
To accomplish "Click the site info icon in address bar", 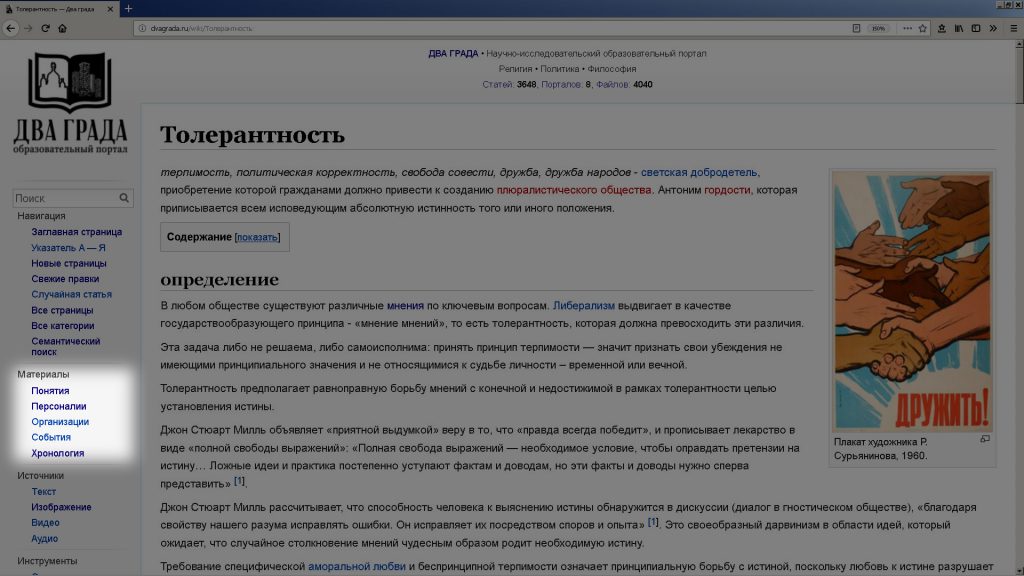I will (142, 28).
